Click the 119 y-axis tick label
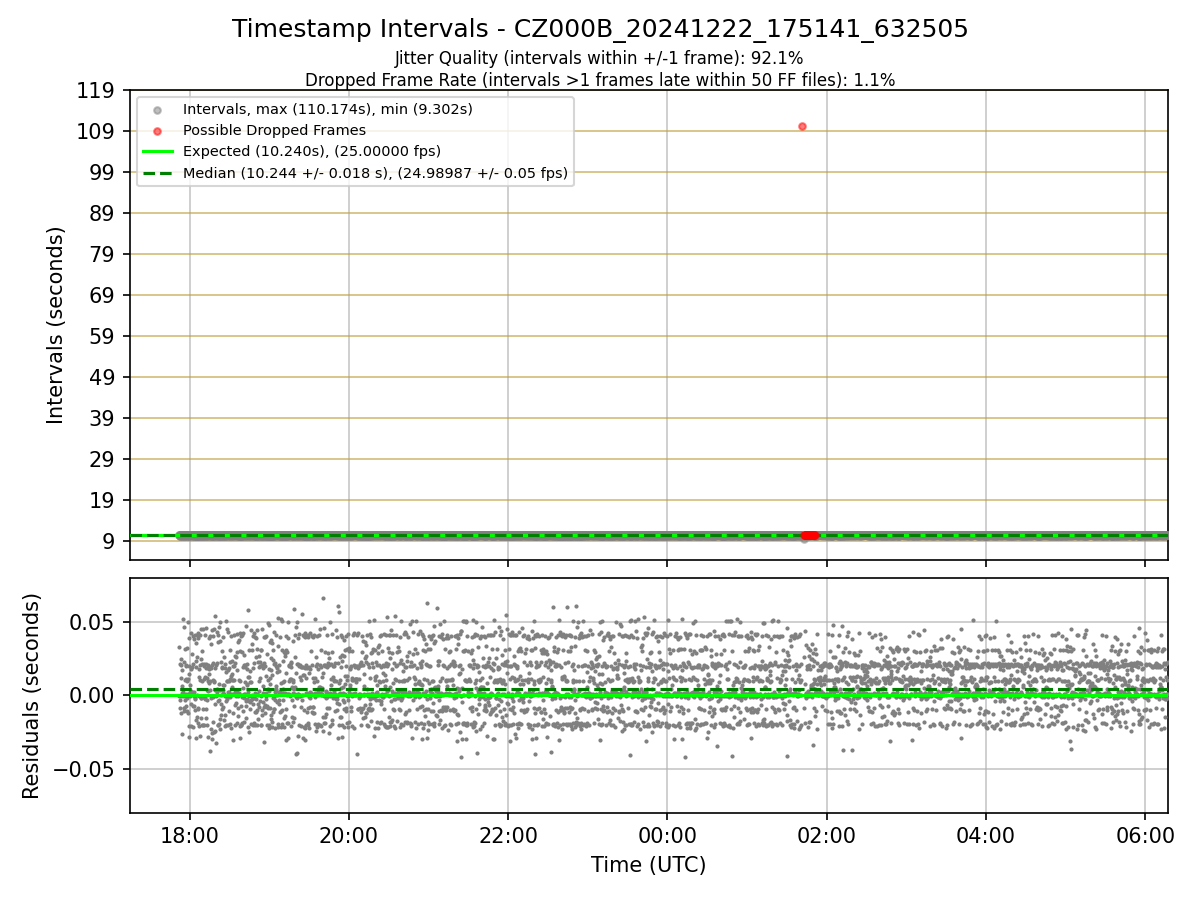Viewport: 1200px width, 900px height. 97,91
